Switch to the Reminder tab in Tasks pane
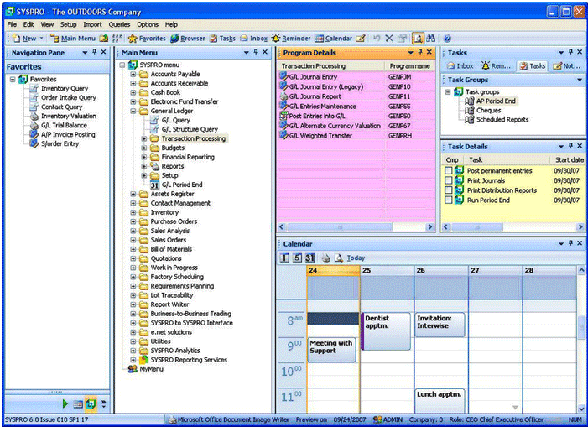Image resolution: width=588 pixels, height=427 pixels. (496, 66)
